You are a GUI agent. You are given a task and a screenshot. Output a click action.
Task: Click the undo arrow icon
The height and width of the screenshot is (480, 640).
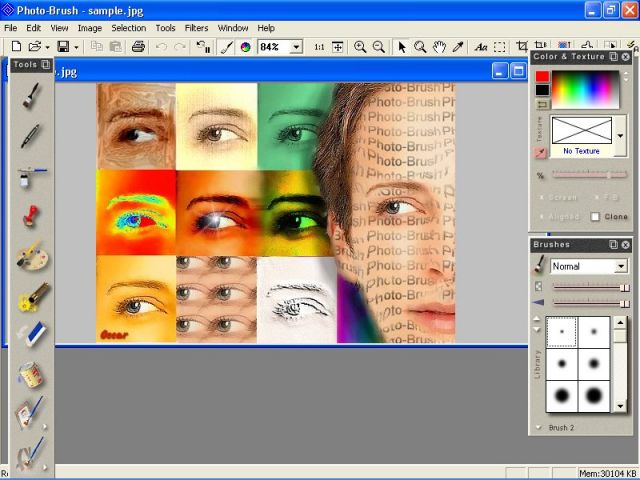click(161, 47)
